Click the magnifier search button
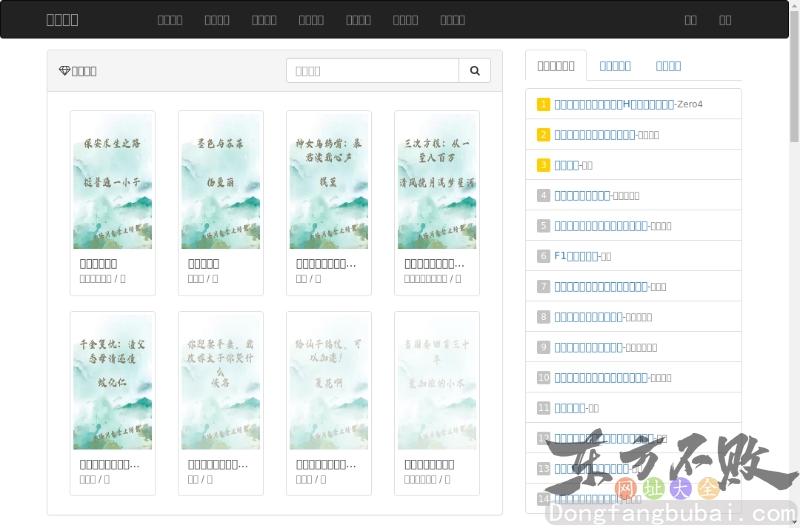800x528 pixels. 475,71
